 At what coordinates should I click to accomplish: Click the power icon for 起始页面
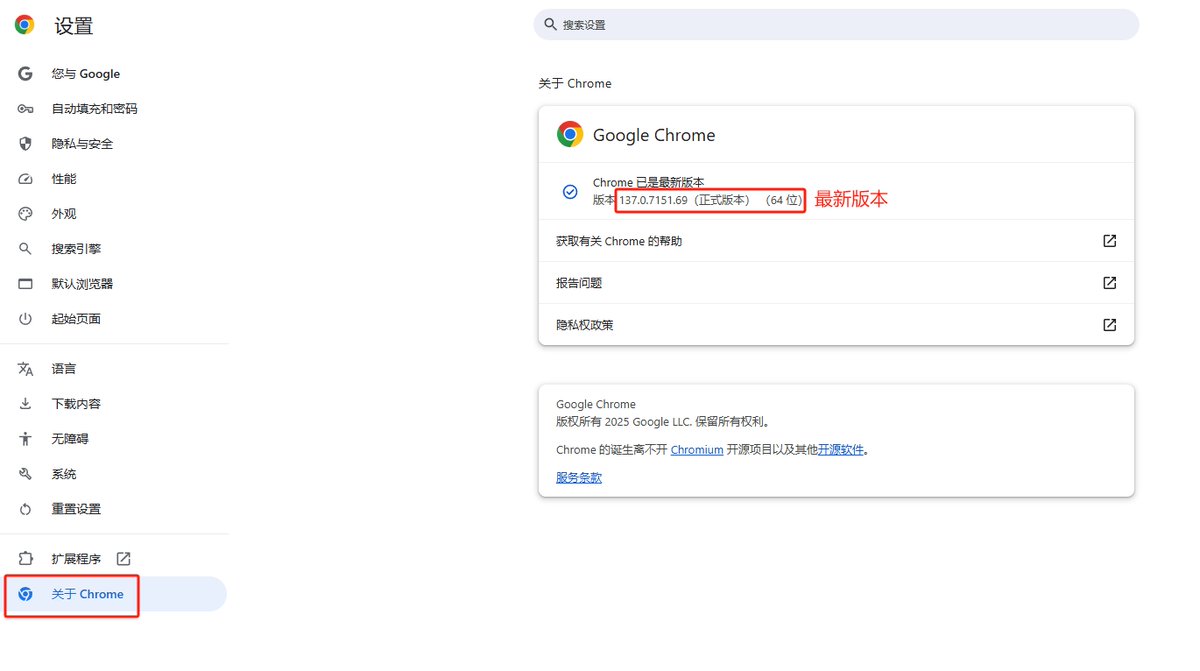26,319
